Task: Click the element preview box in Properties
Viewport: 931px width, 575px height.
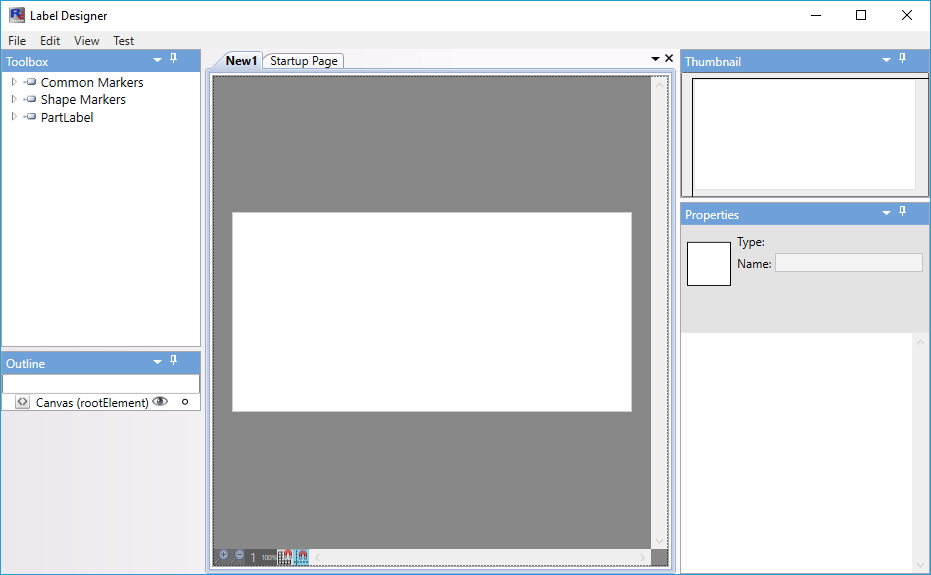Action: 709,264
